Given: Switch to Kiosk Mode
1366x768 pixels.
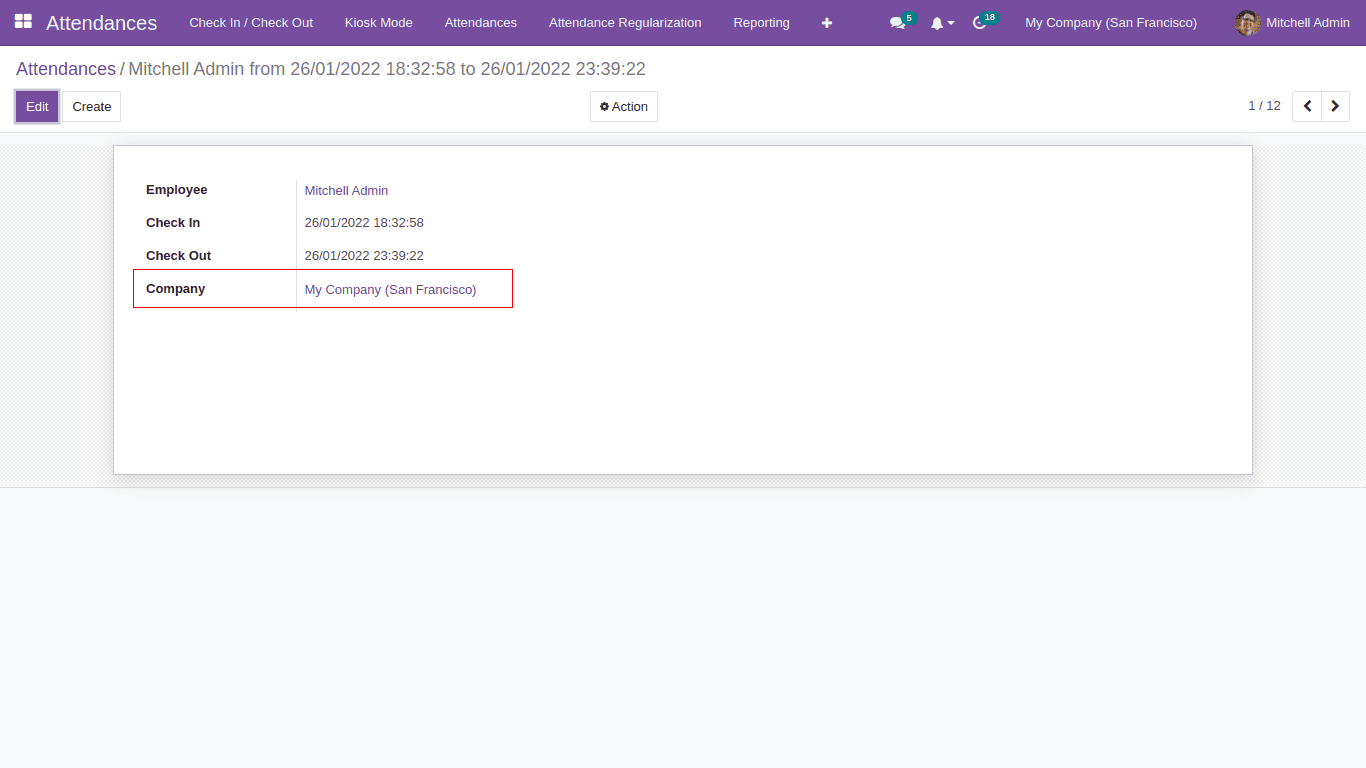Looking at the screenshot, I should [378, 22].
